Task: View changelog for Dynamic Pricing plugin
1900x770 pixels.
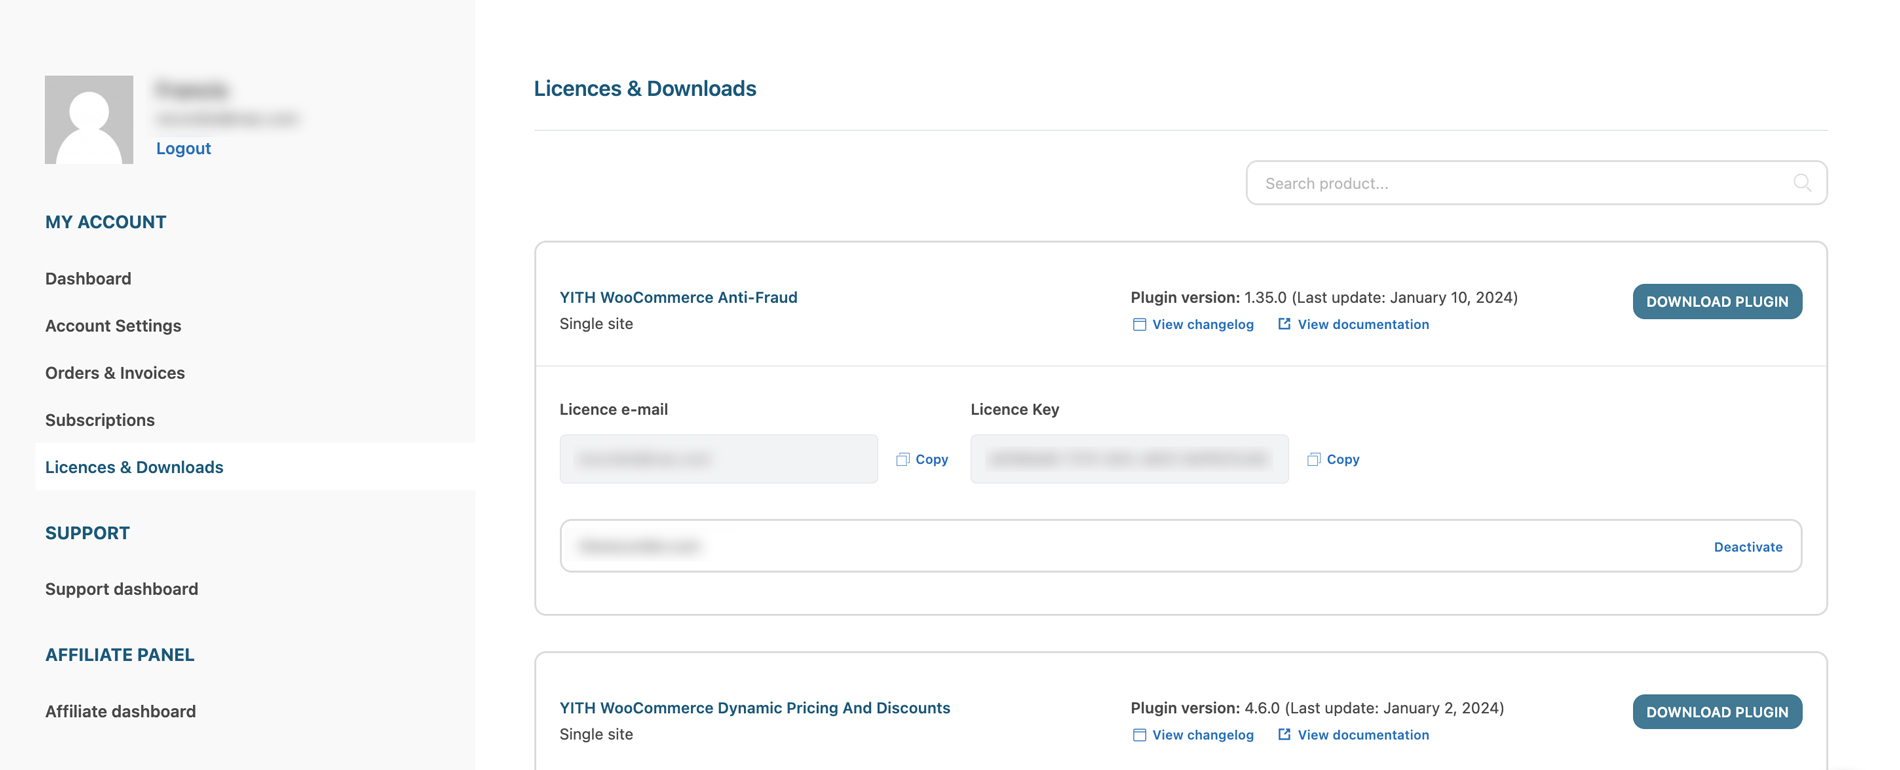Action: pyautogui.click(x=1203, y=735)
